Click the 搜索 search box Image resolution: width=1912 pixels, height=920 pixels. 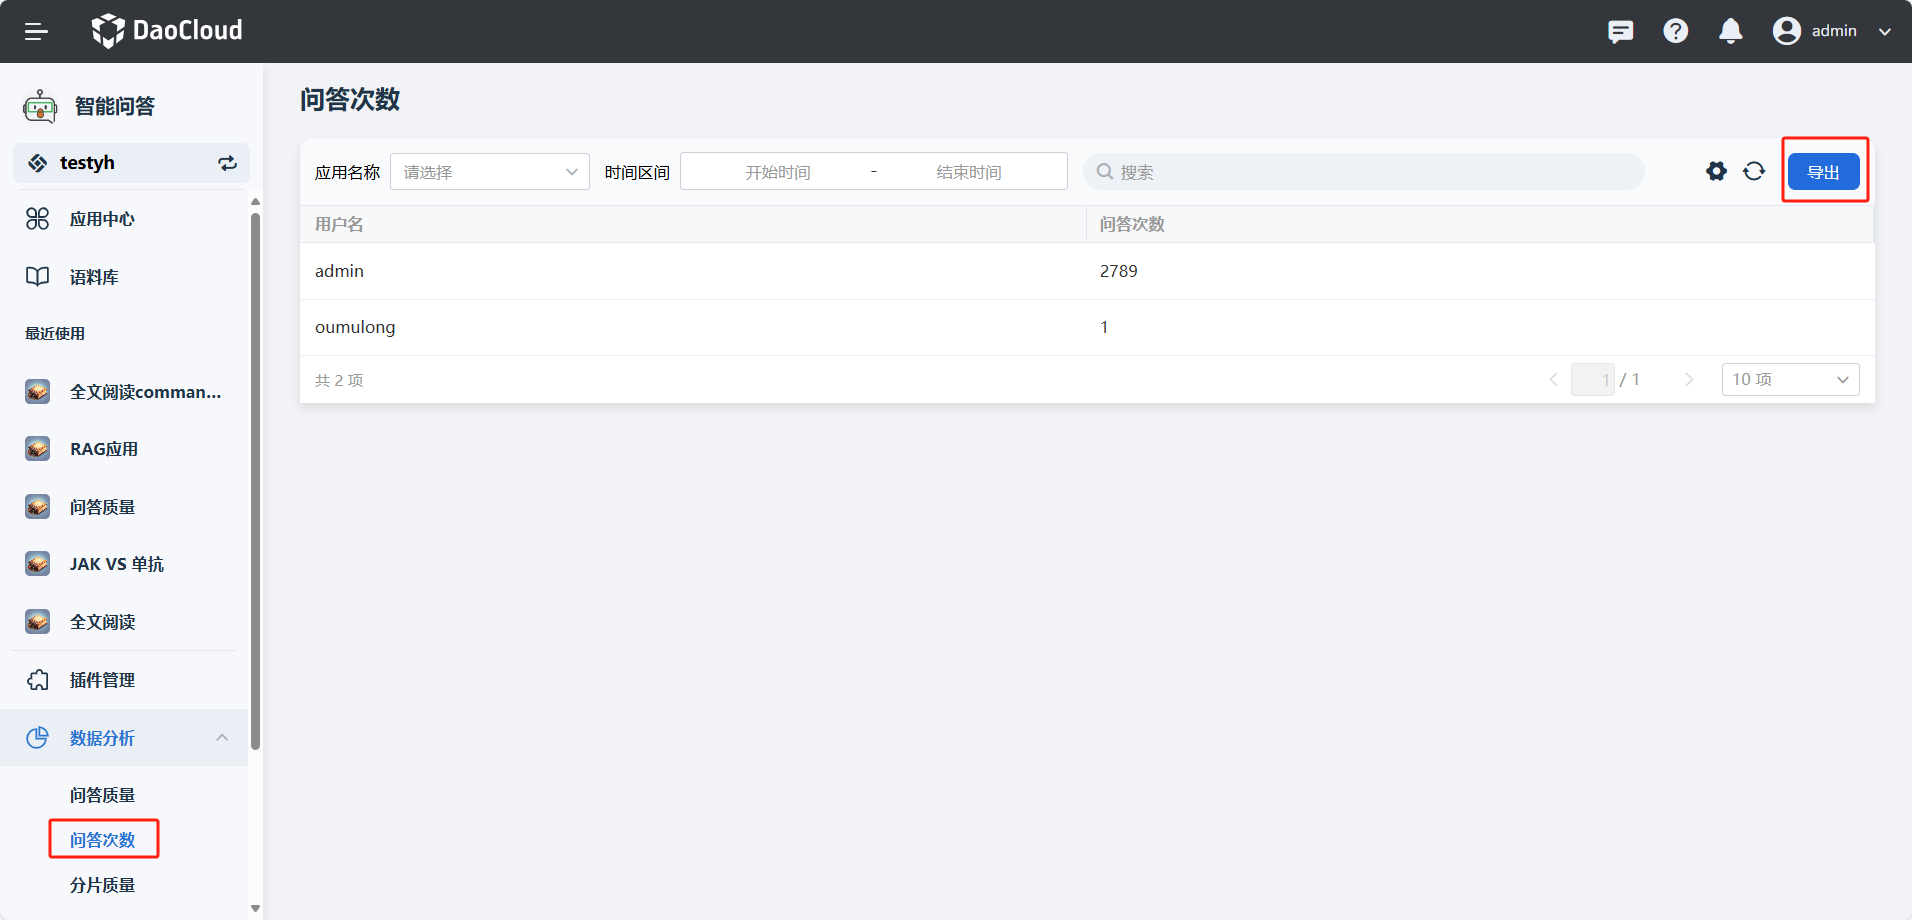1364,172
